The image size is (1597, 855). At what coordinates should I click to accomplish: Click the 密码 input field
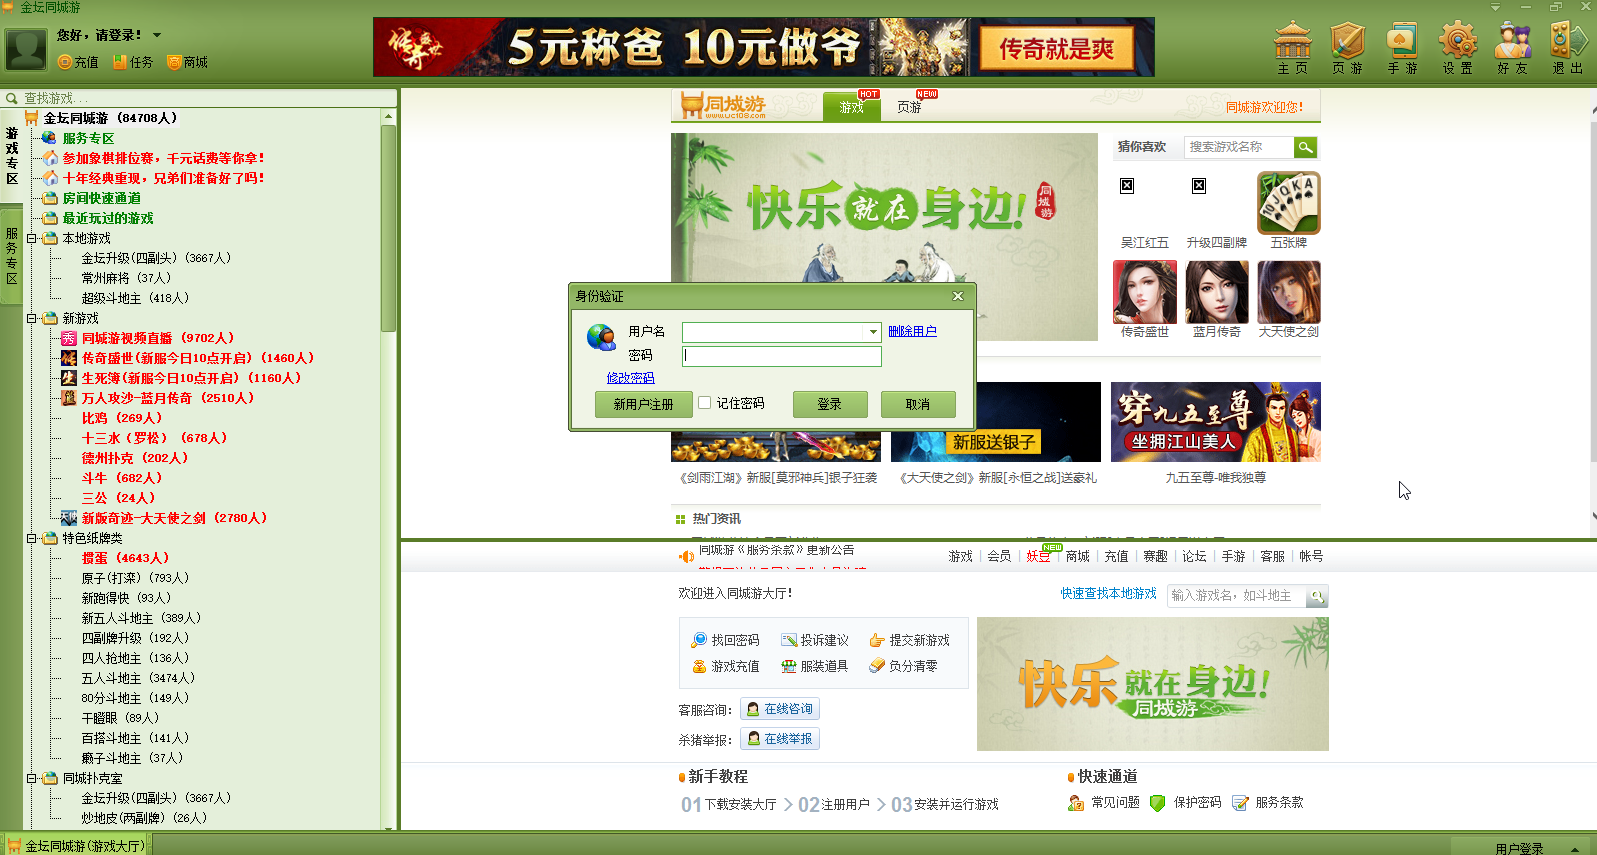click(x=782, y=356)
